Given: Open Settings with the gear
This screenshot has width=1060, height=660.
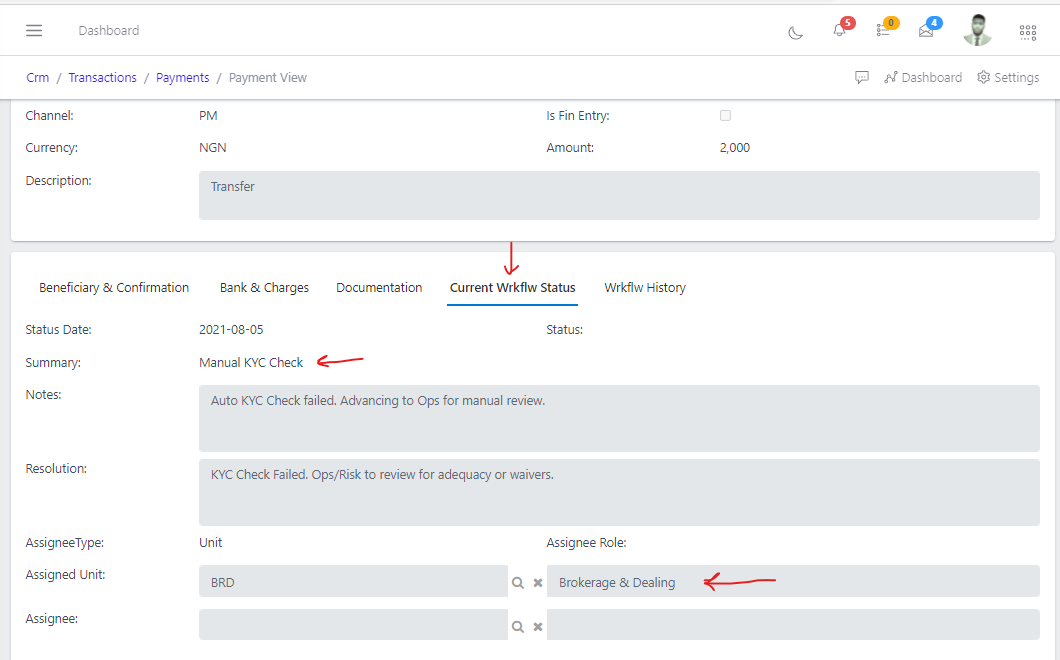Looking at the screenshot, I should click(x=1007, y=77).
